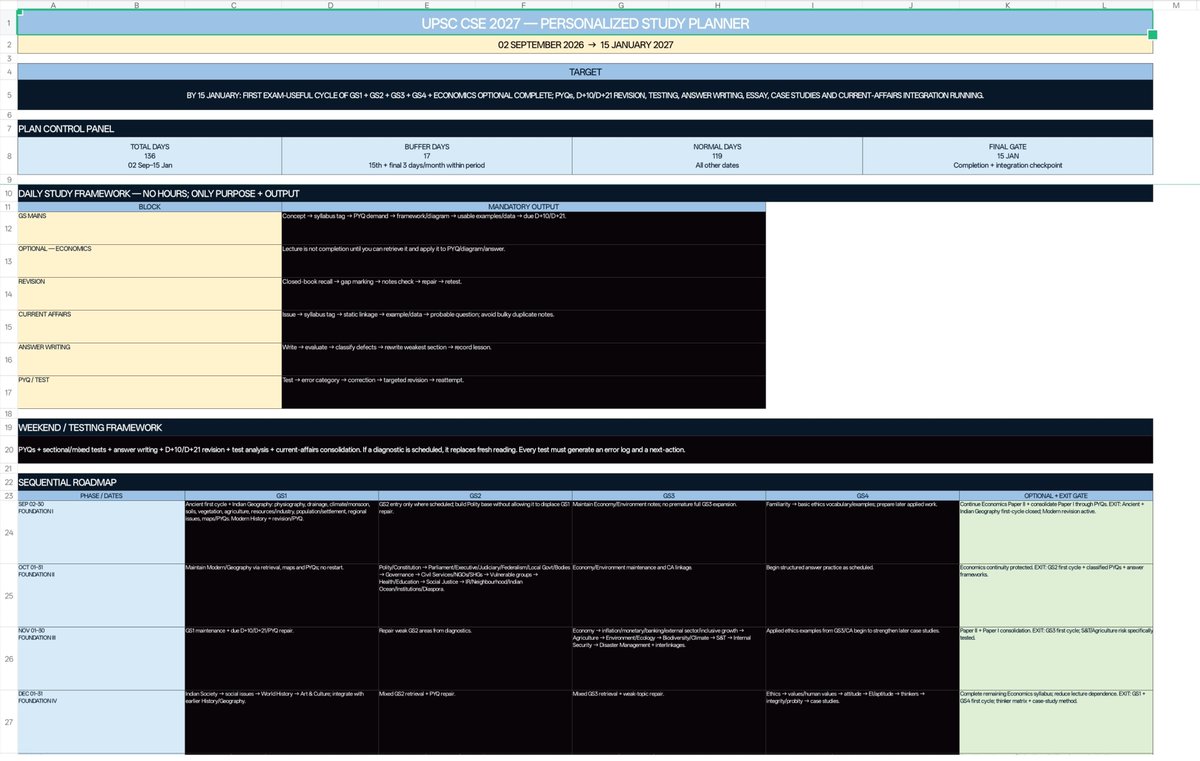Select the 'OCT 01-31 FOUNDATION II' phase cell
This screenshot has height=761, width=1200.
point(101,595)
